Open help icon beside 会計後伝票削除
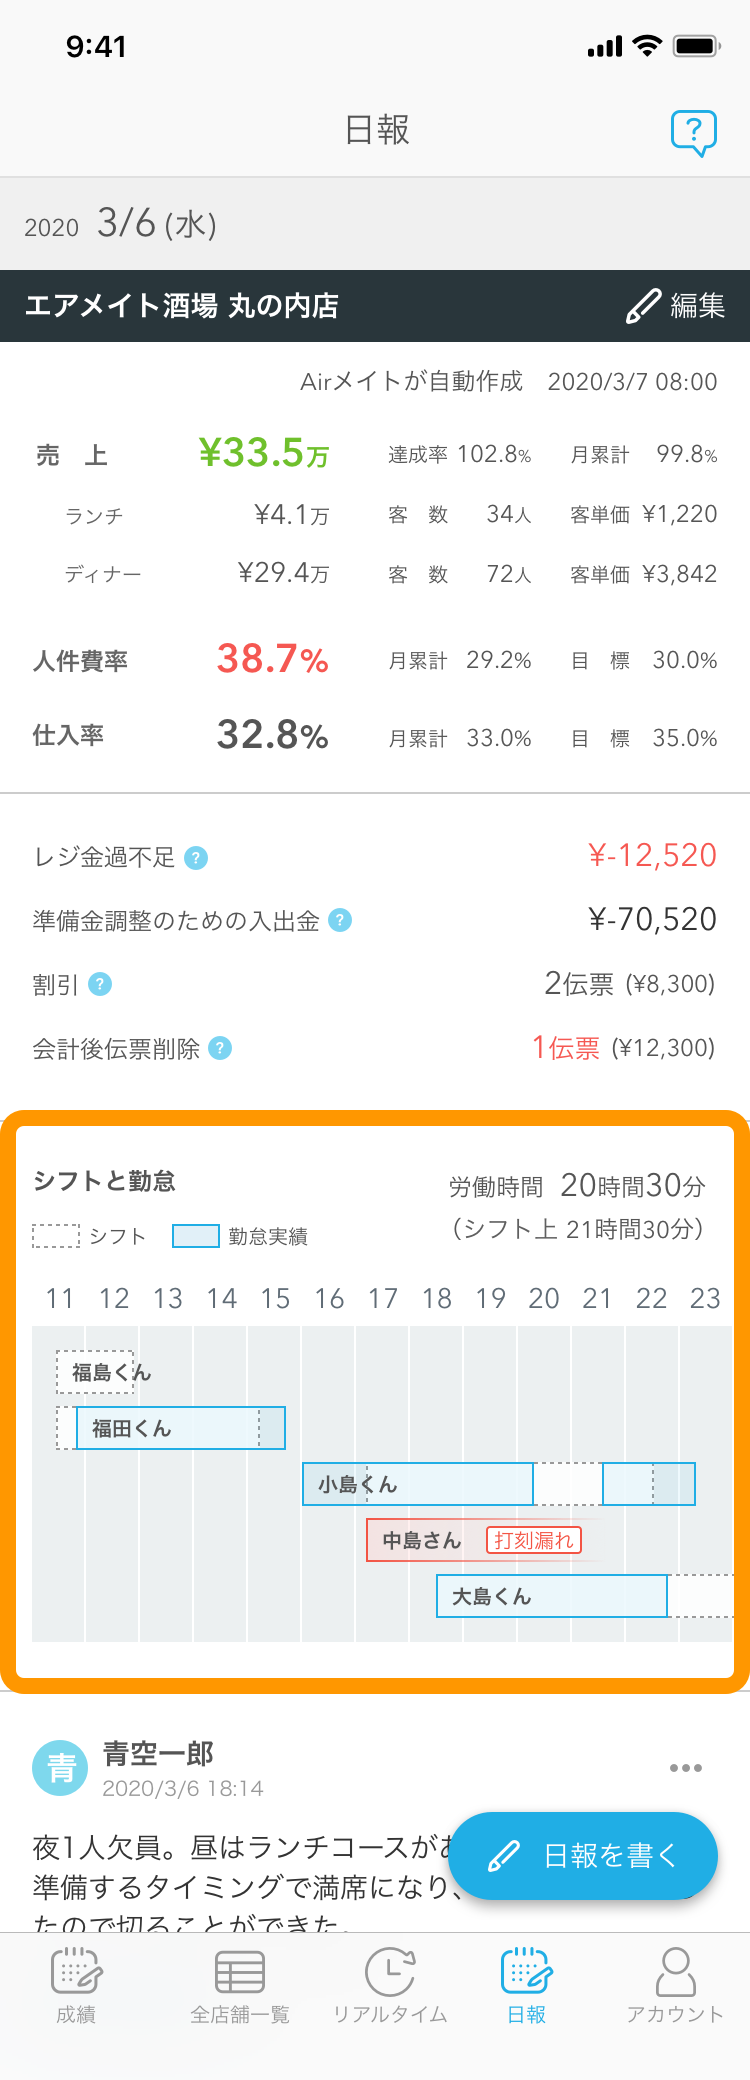The height and width of the screenshot is (2080, 750). tap(220, 1048)
